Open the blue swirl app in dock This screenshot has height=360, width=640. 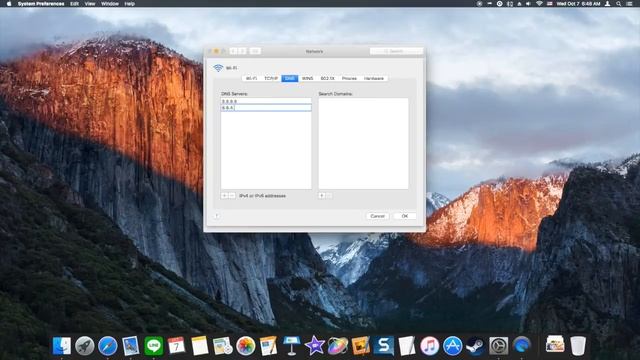(522, 346)
